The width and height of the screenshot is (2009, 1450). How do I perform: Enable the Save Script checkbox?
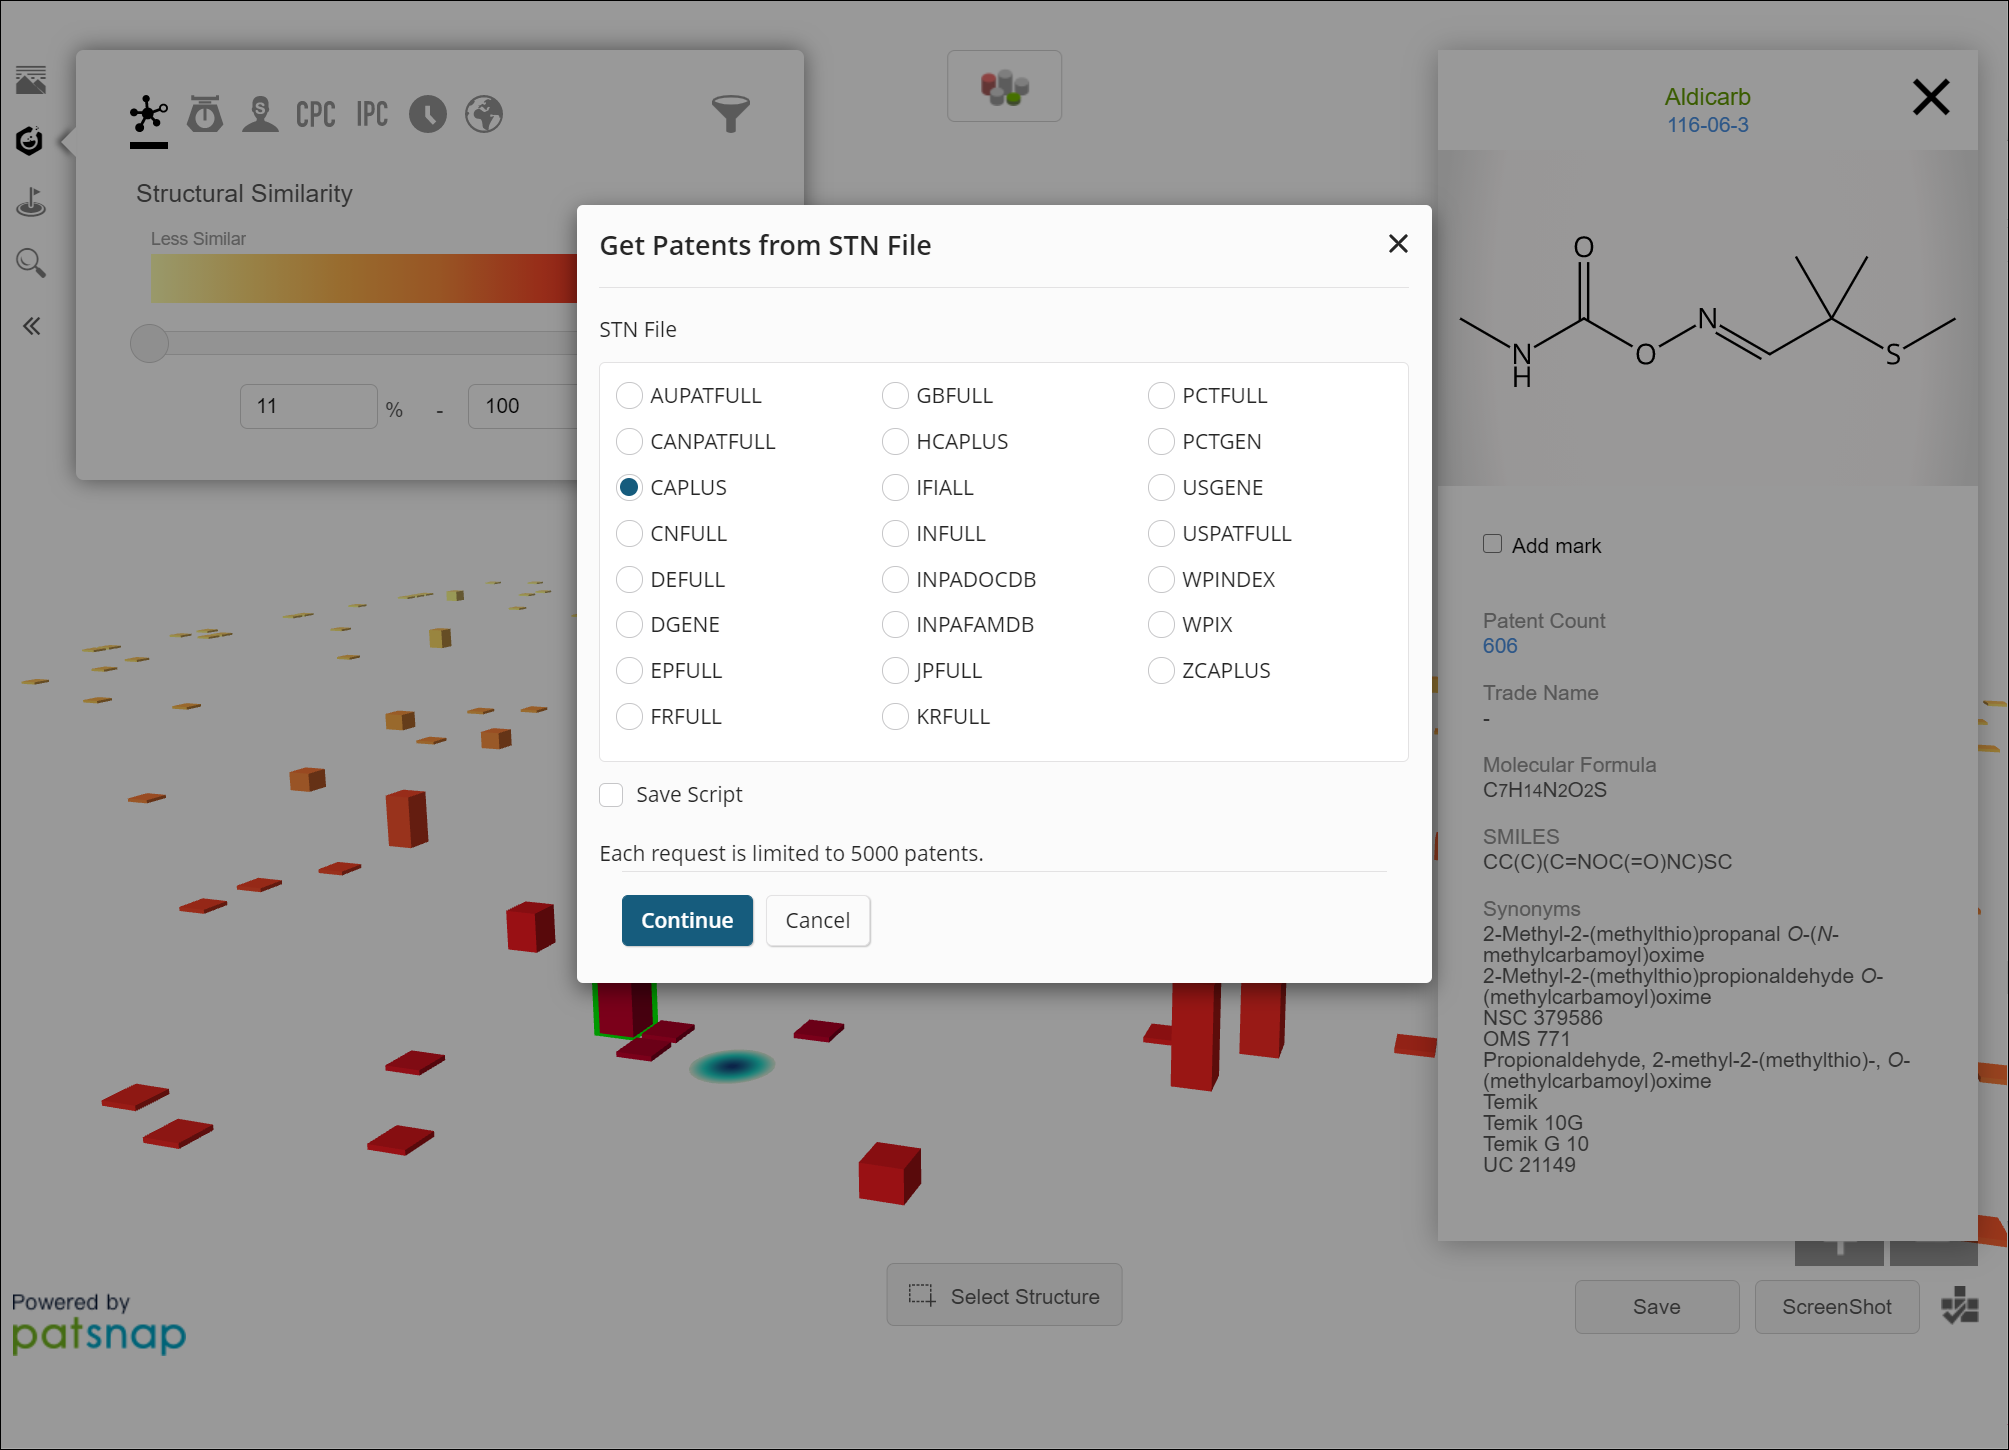(x=611, y=795)
